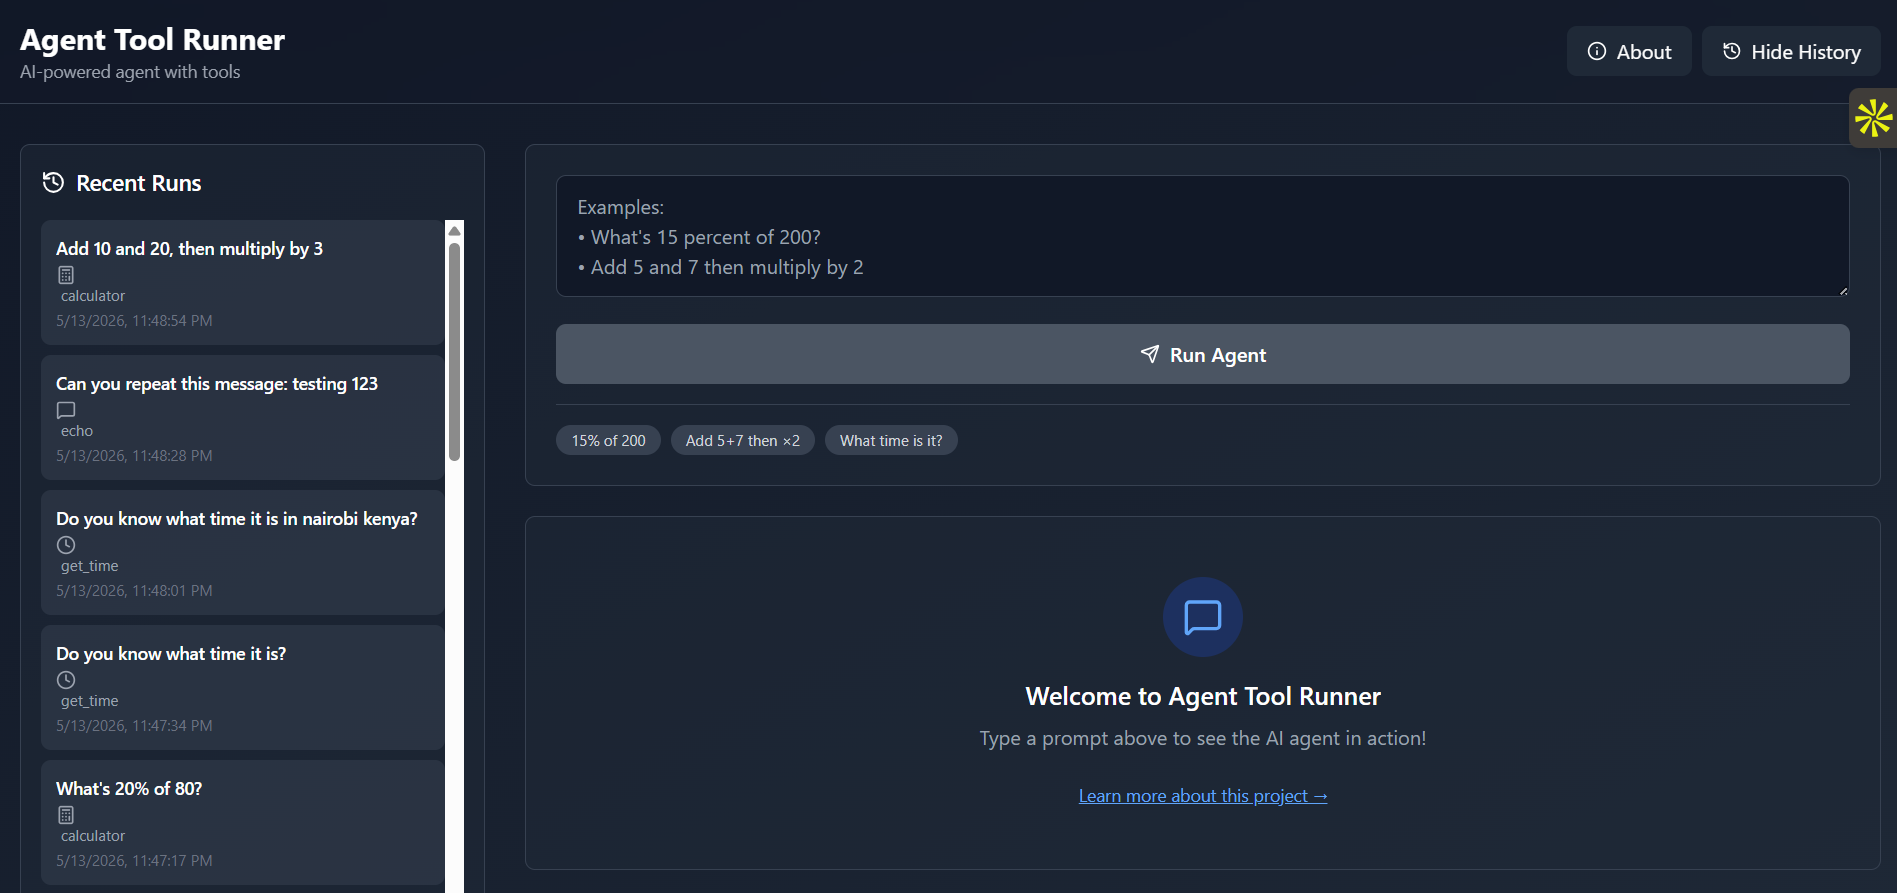Click the Hide History button

pyautogui.click(x=1791, y=51)
